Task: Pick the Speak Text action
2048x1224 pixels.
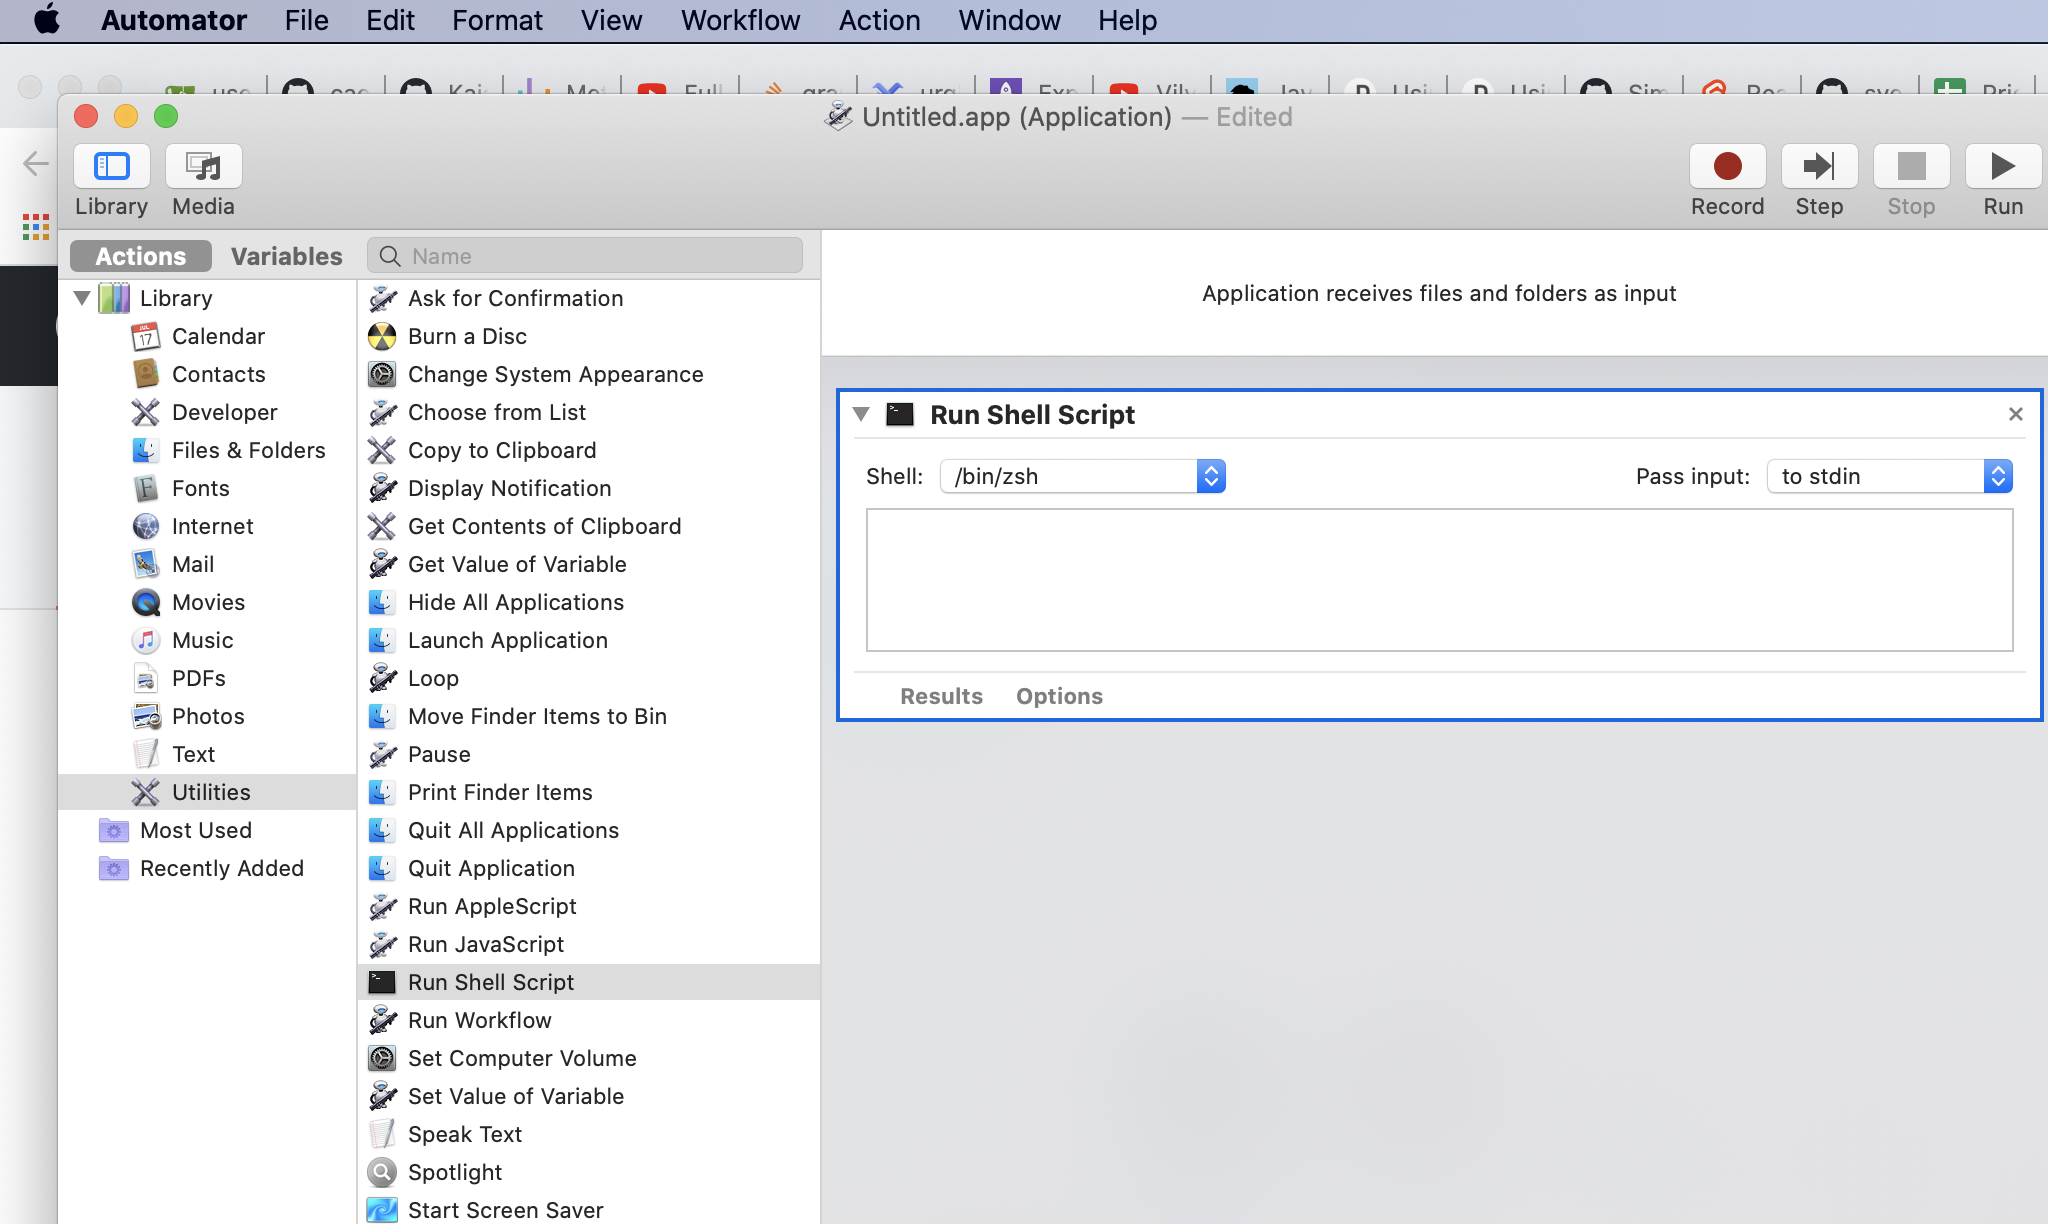Action: tap(464, 1134)
